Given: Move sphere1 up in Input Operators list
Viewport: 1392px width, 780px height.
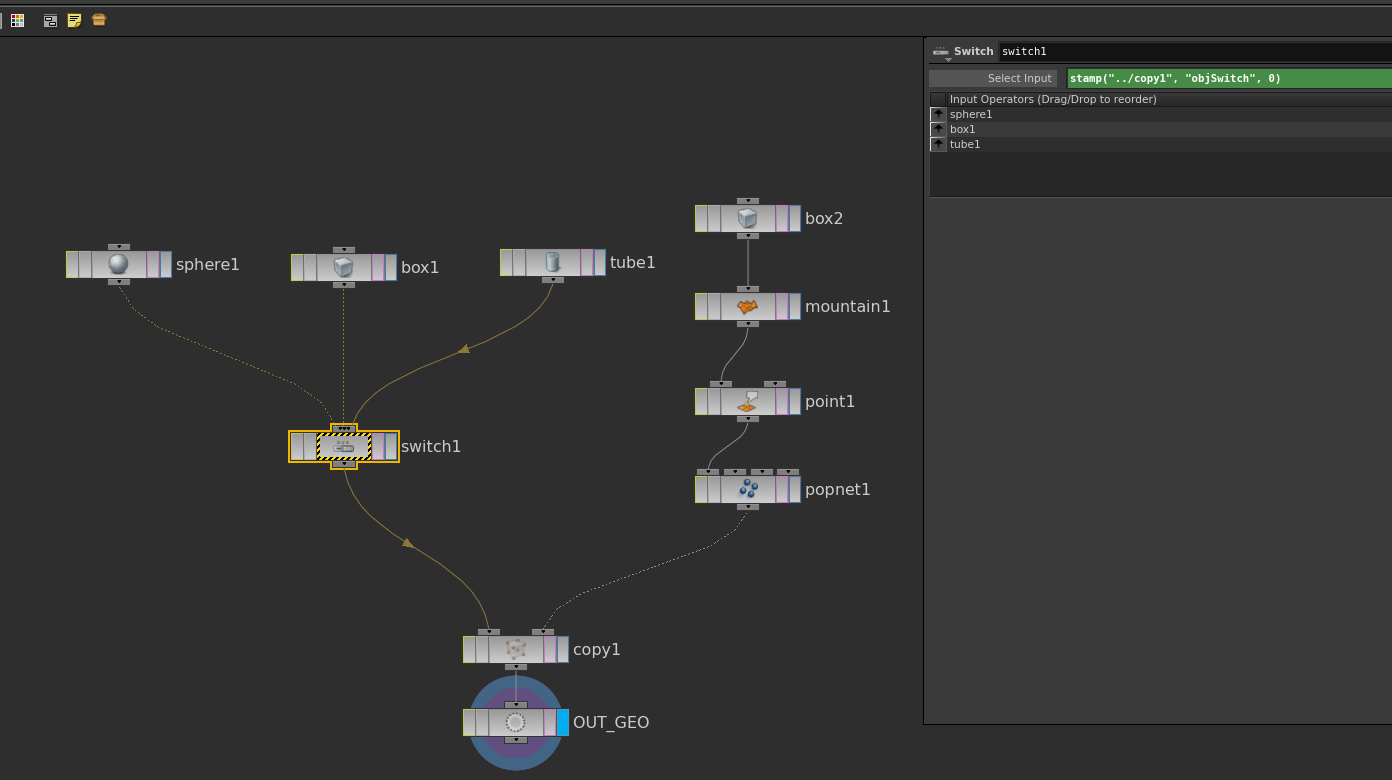Looking at the screenshot, I should tap(938, 114).
